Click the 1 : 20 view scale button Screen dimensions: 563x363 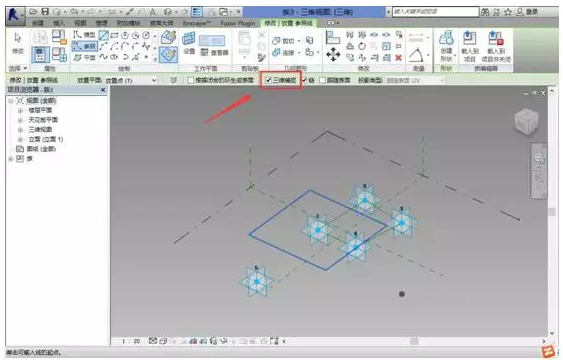click(131, 341)
